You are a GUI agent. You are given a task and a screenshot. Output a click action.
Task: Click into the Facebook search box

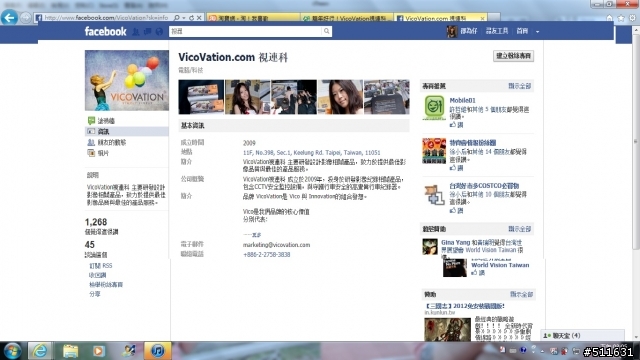coord(245,31)
